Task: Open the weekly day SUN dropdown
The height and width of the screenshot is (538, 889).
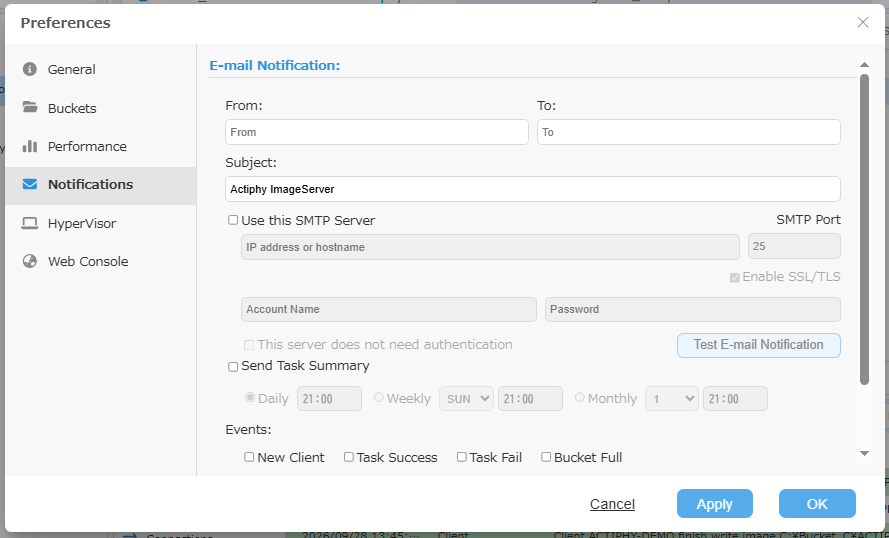Action: [467, 399]
